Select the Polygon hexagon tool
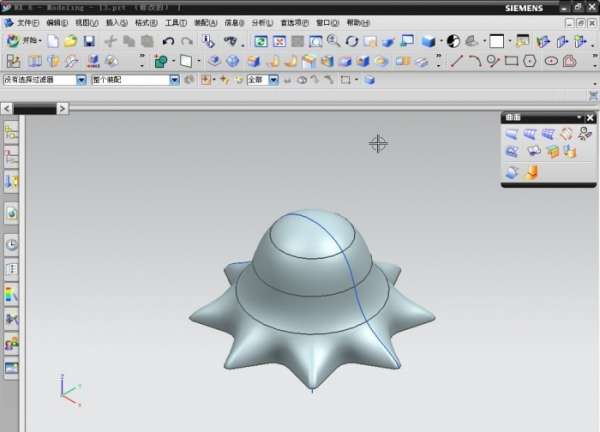This screenshot has height=432, width=600. point(530,61)
